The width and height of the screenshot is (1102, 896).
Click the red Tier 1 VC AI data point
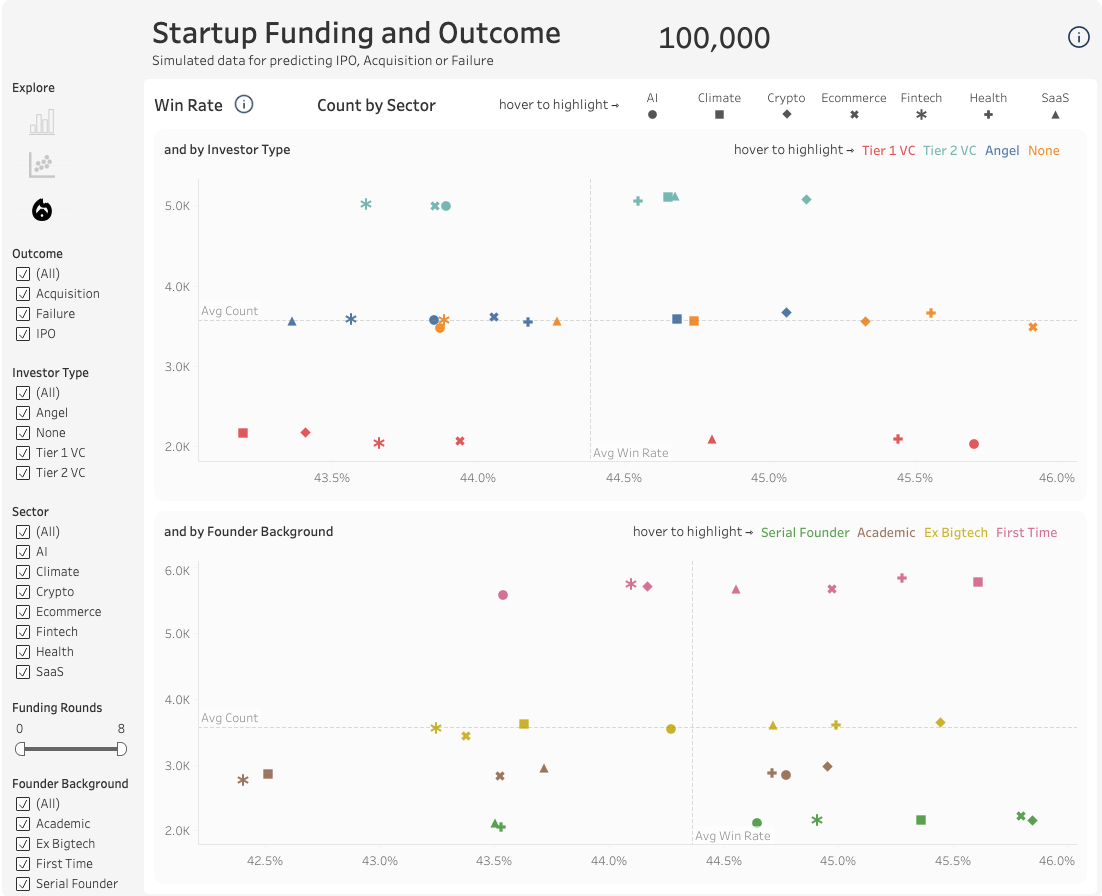(x=973, y=444)
